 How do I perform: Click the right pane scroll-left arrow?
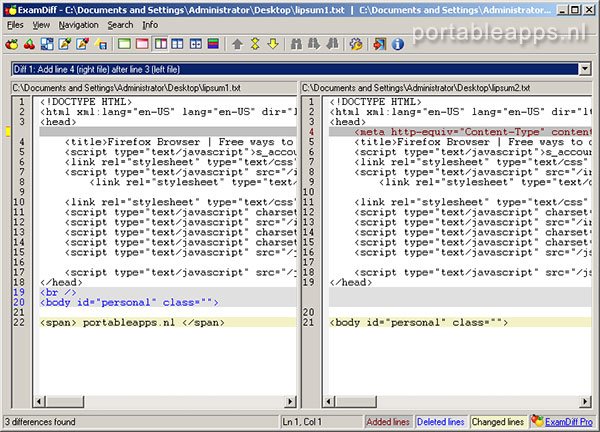[329, 401]
